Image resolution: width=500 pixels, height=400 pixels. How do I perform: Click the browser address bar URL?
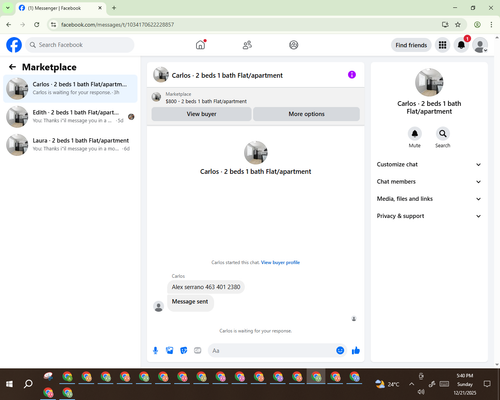(x=117, y=24)
